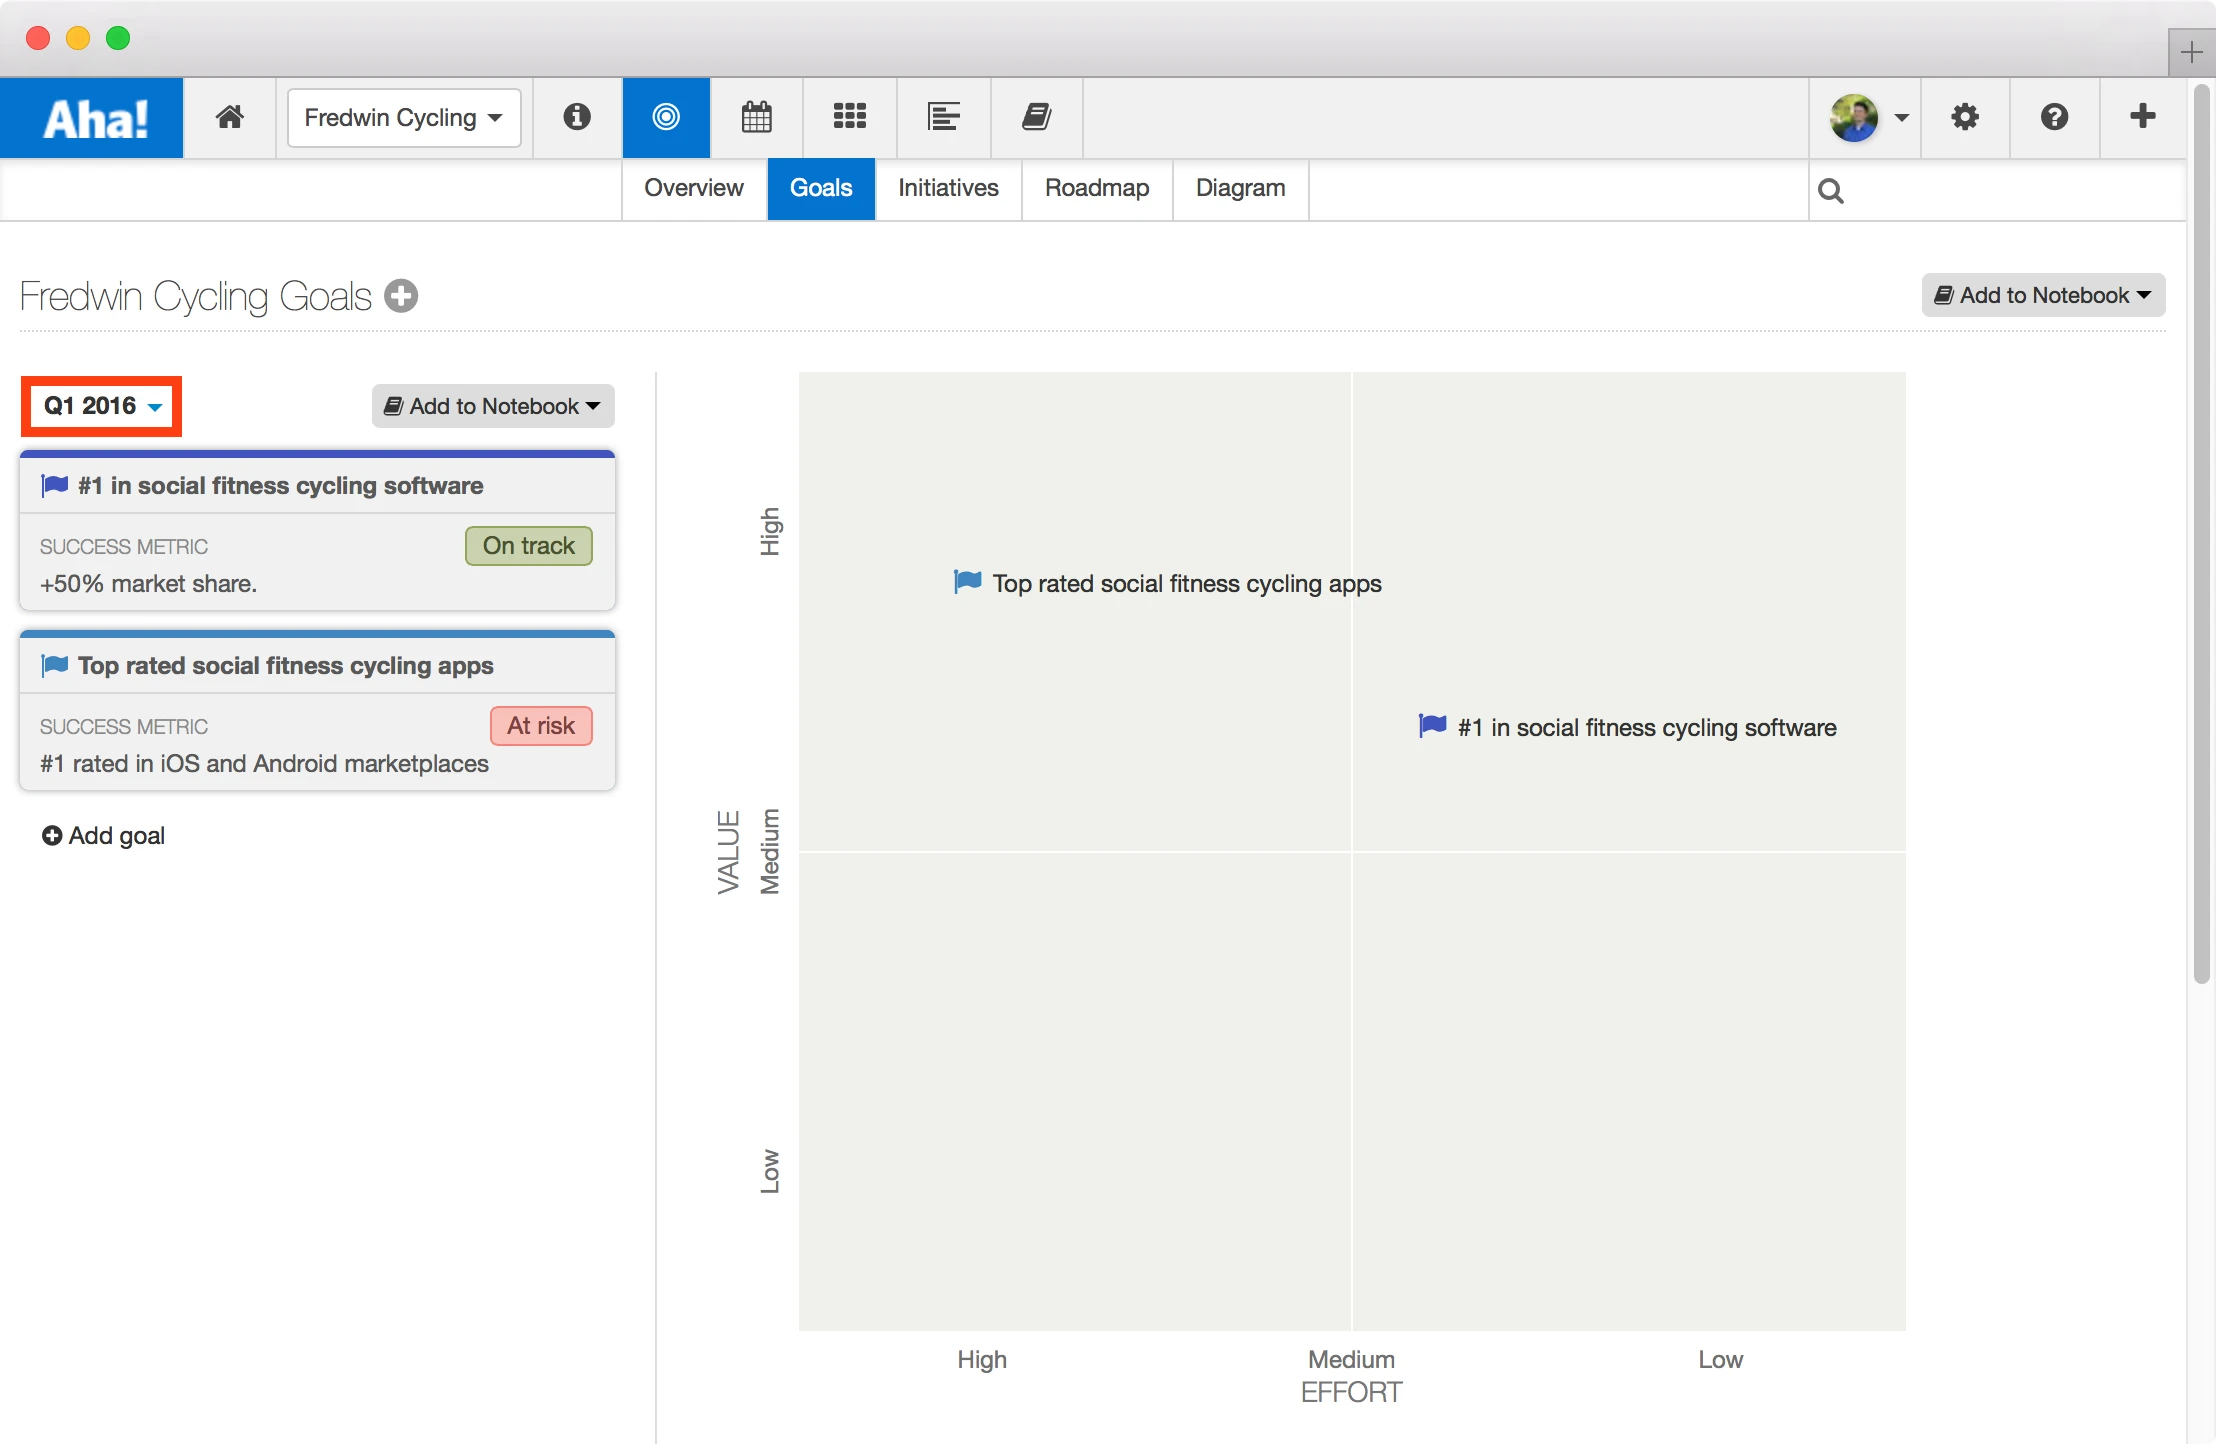Open the releases calendar icon
Image resolution: width=2216 pixels, height=1444 pixels.
pos(756,117)
